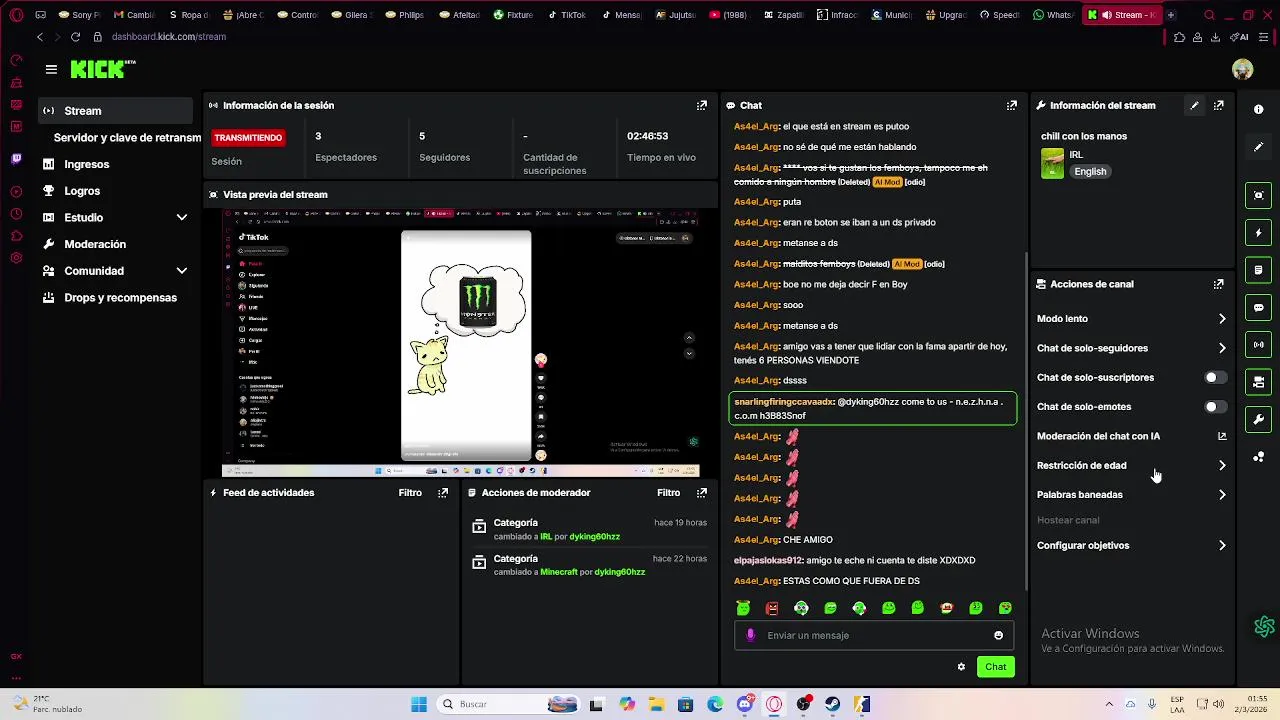Pop out the Información de la sesión panel
Image resolution: width=1280 pixels, height=720 pixels.
tap(702, 105)
